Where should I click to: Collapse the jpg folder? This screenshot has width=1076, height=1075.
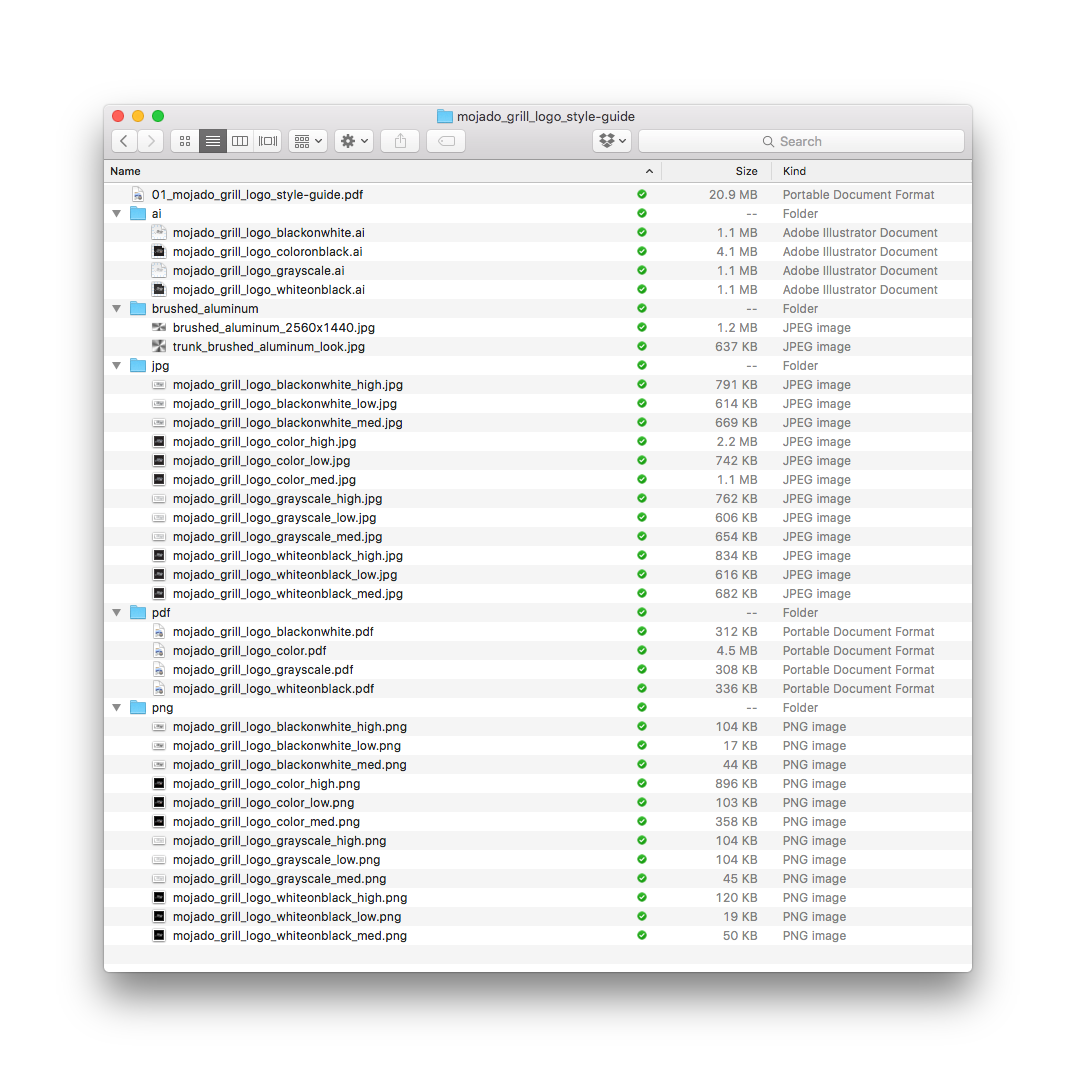pyautogui.click(x=117, y=366)
